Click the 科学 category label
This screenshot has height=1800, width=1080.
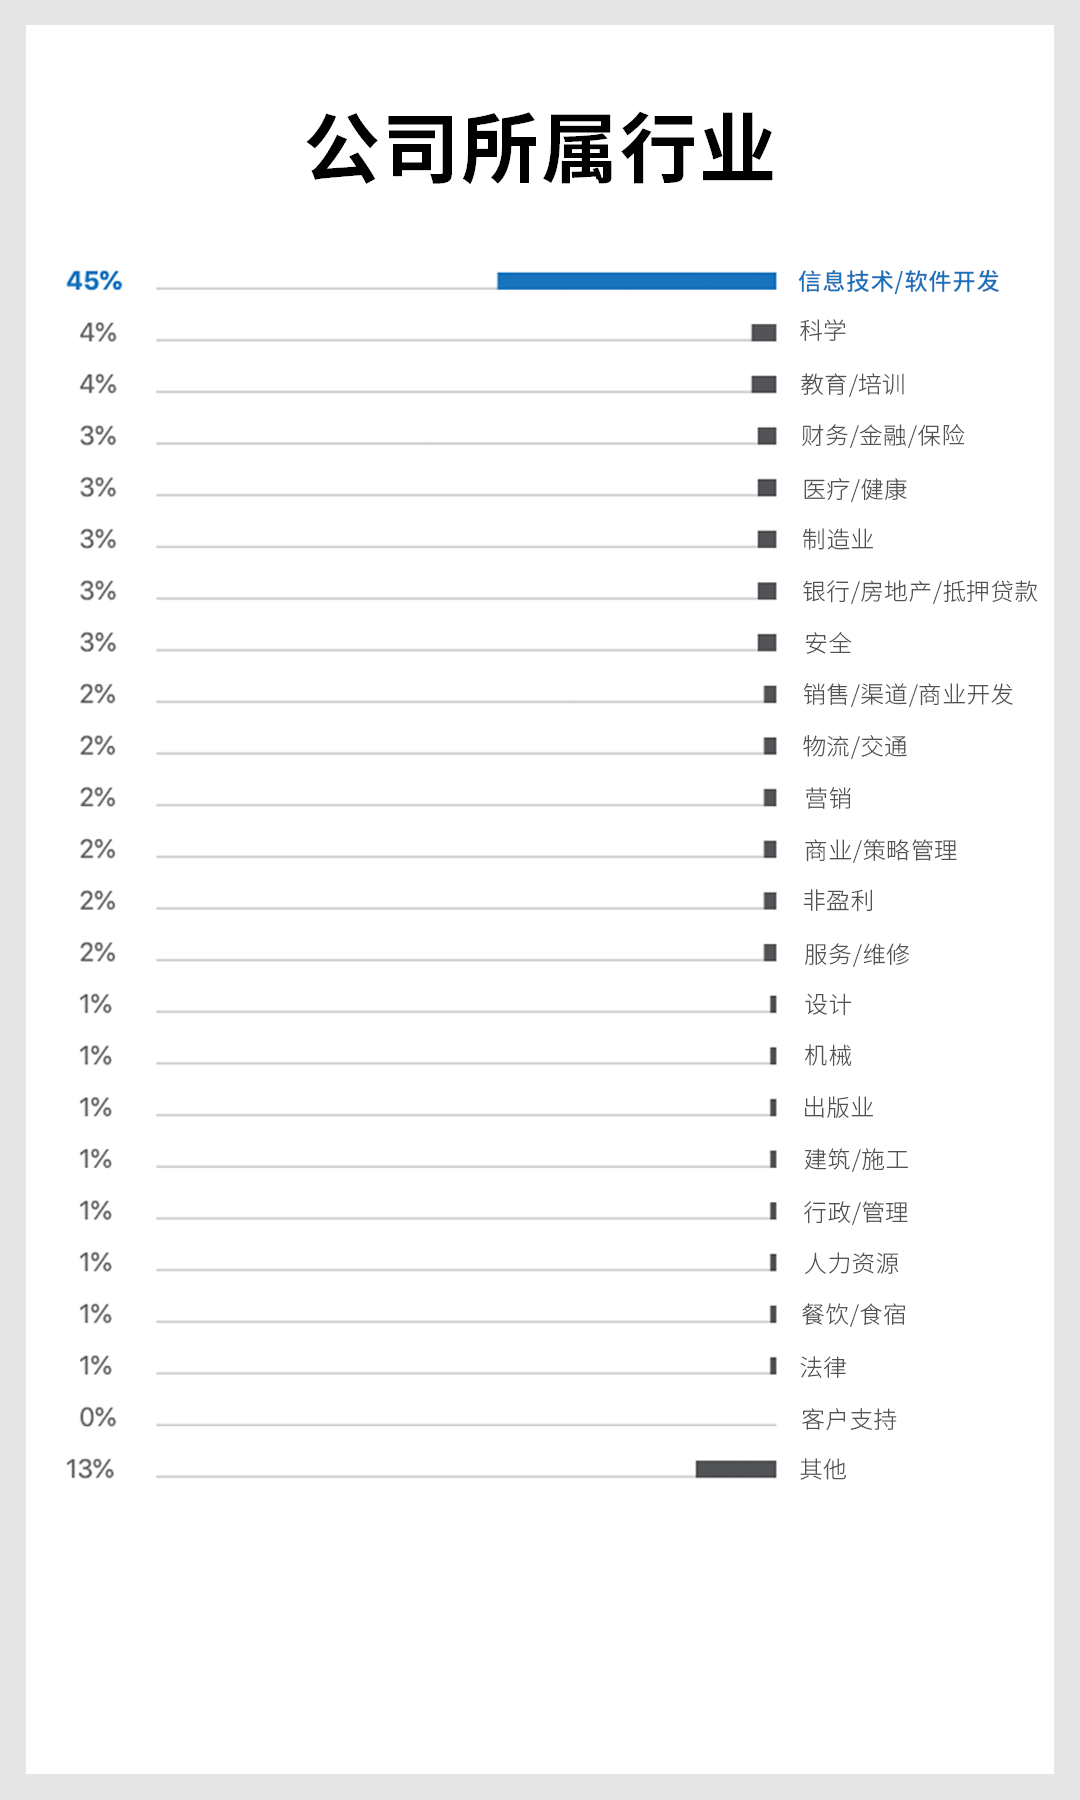pyautogui.click(x=823, y=331)
